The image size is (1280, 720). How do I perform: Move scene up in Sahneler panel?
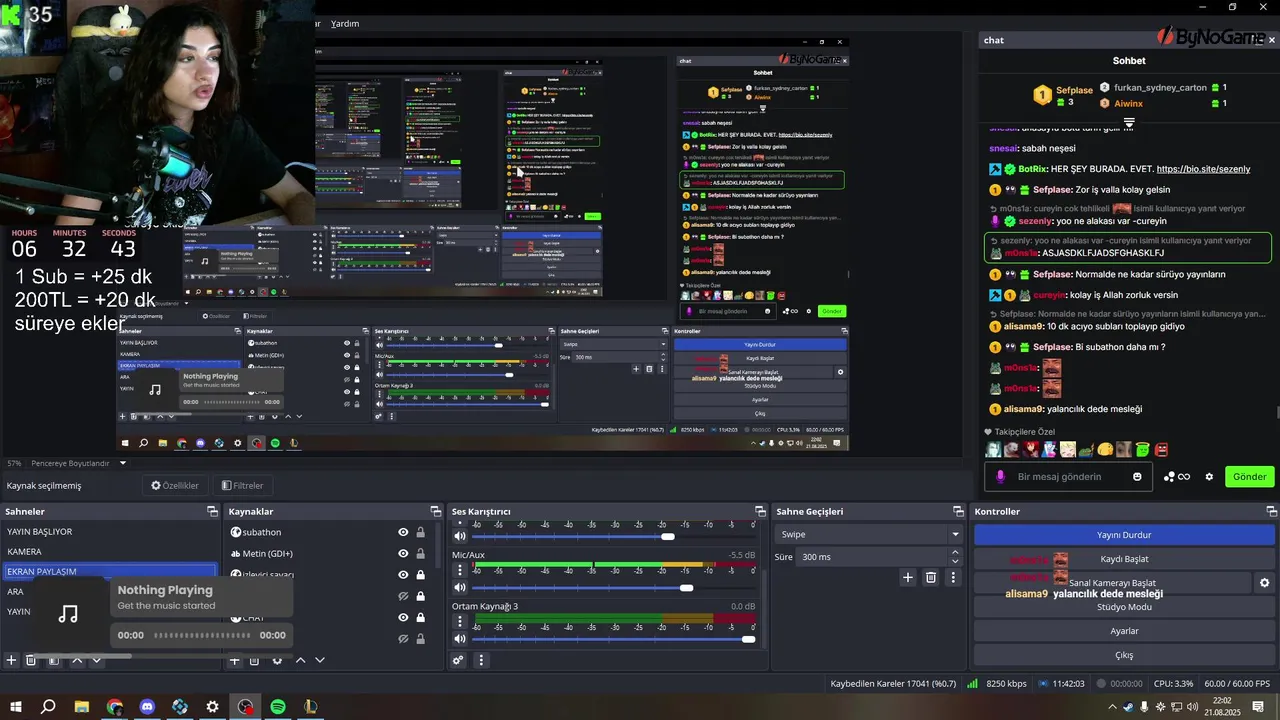[77, 660]
